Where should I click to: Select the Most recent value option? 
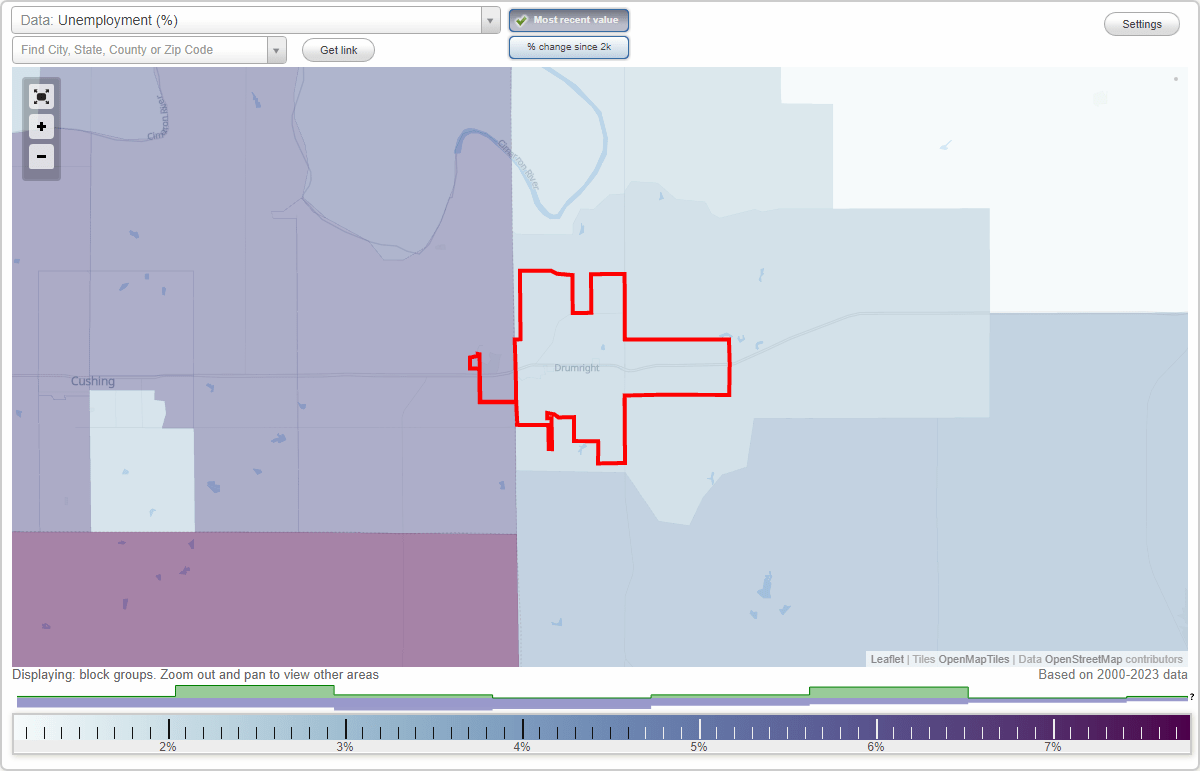click(x=569, y=20)
